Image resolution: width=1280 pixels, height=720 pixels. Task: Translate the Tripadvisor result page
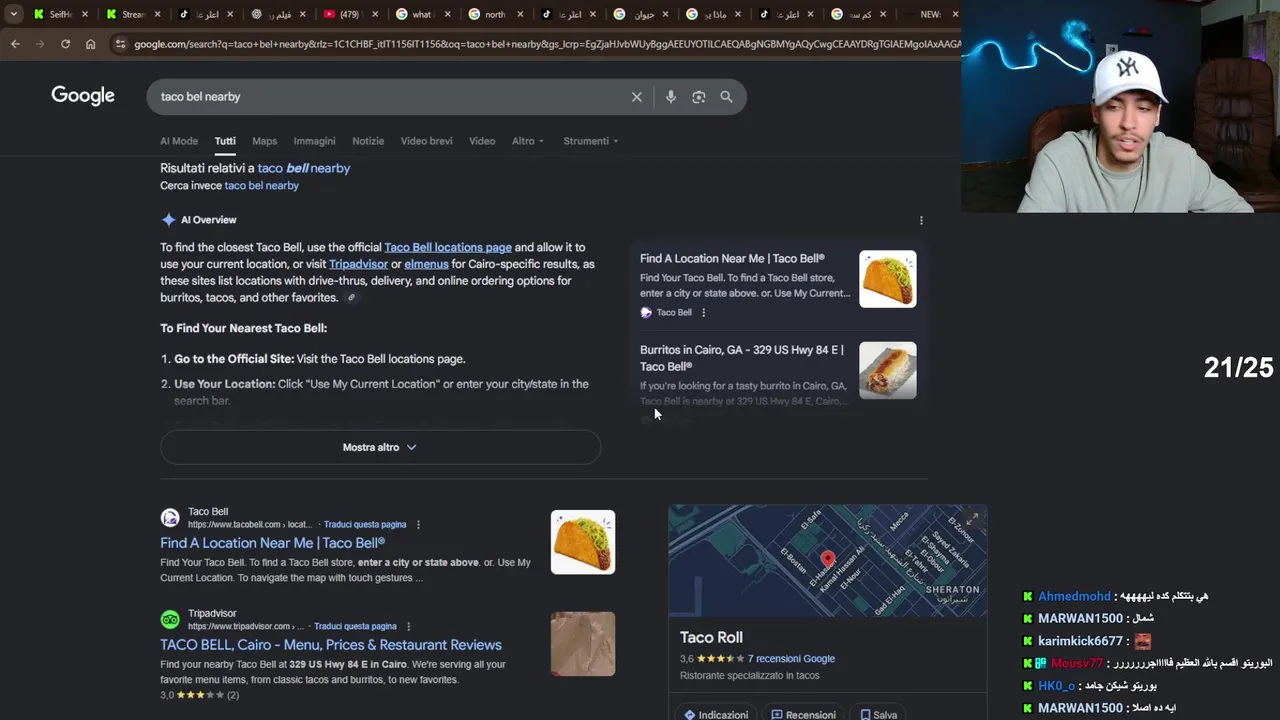click(355, 627)
